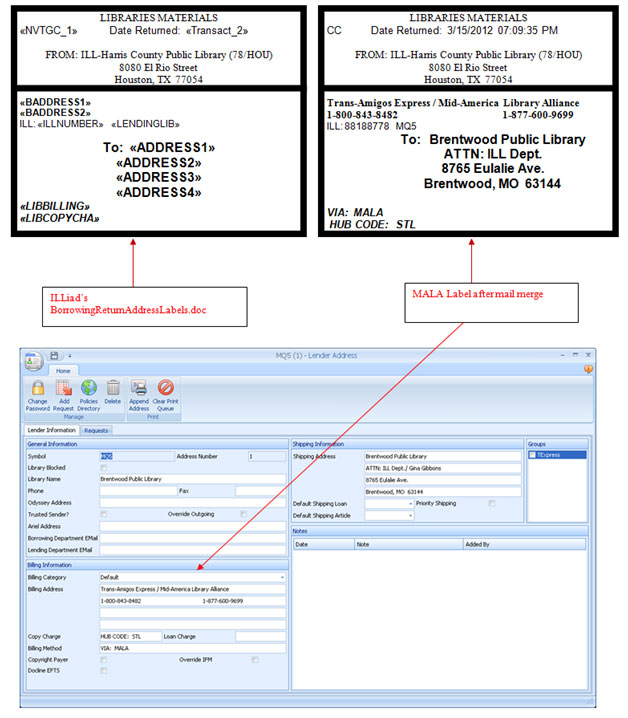Image resolution: width=628 pixels, height=718 pixels.
Task: Click the Borrowing Department EMail field
Action: 192,538
